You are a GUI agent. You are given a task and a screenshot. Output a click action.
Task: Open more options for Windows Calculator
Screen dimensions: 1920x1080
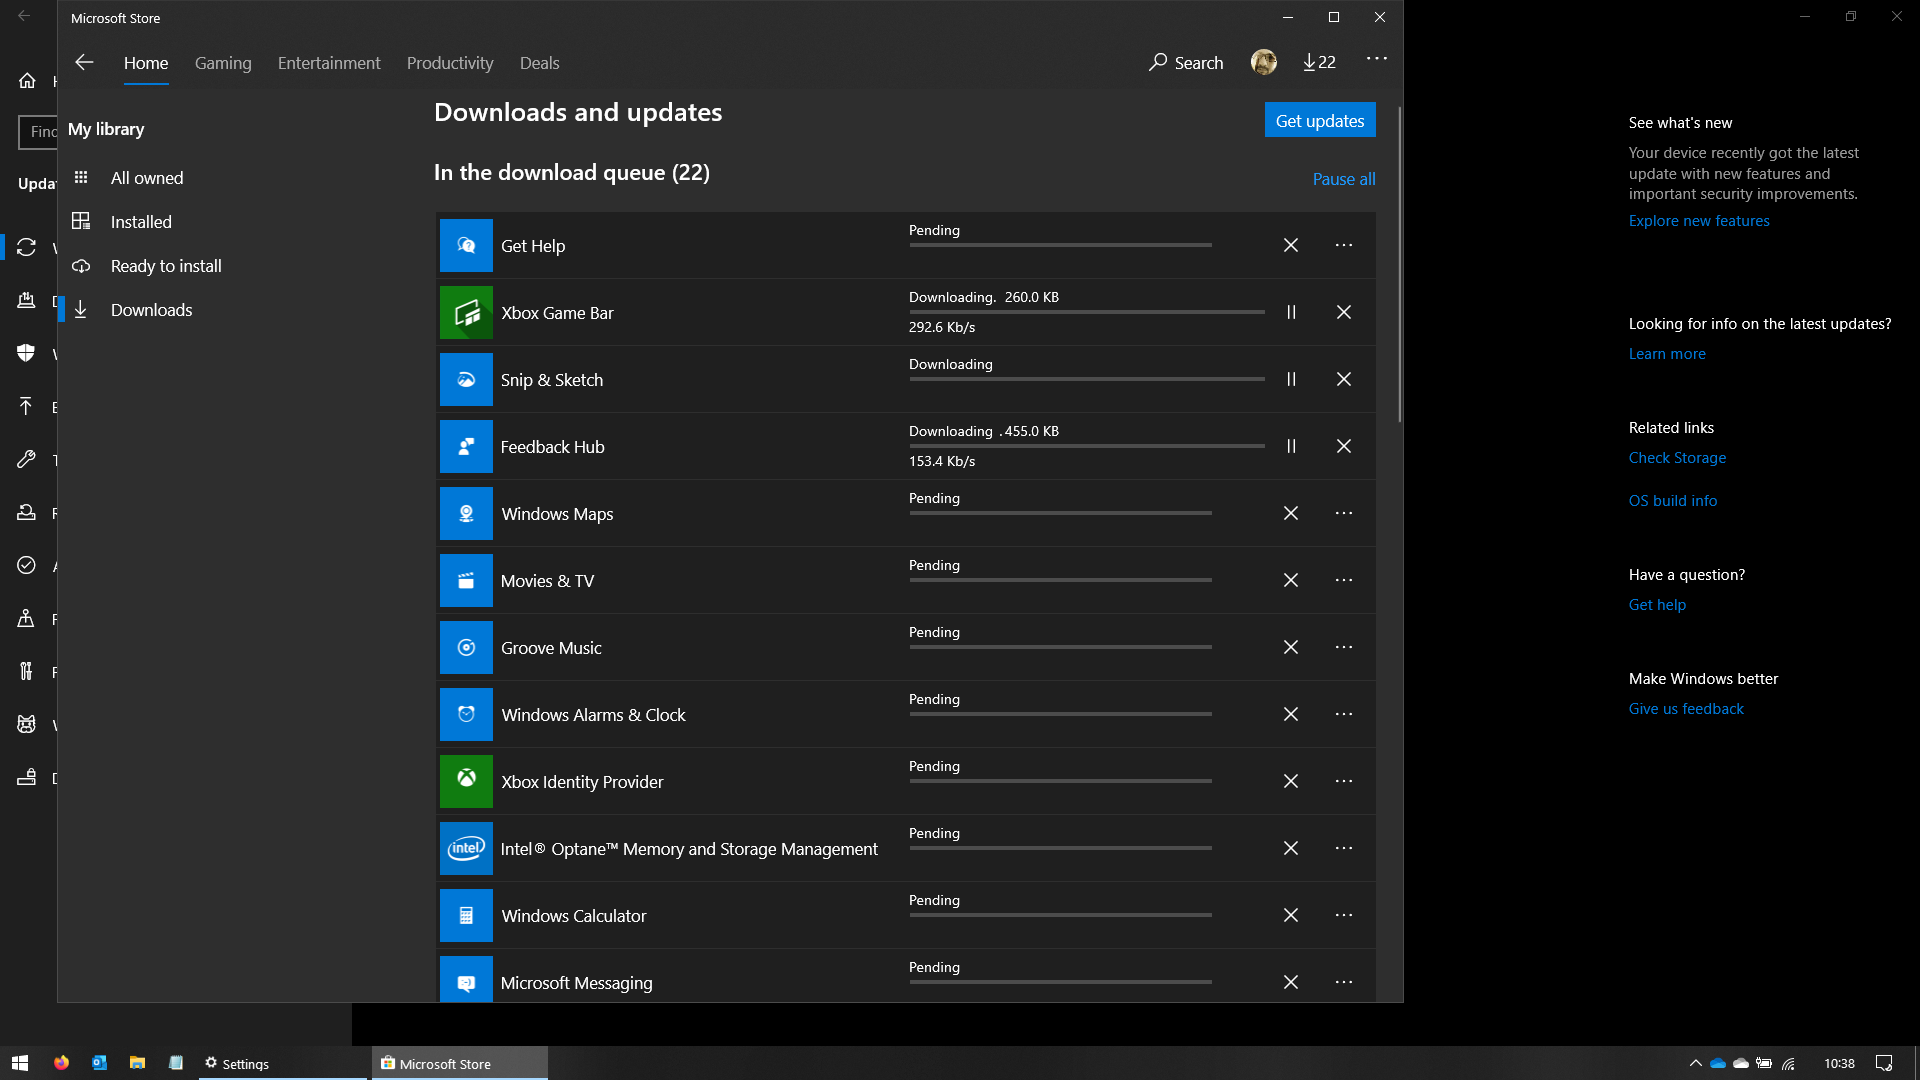click(1344, 915)
